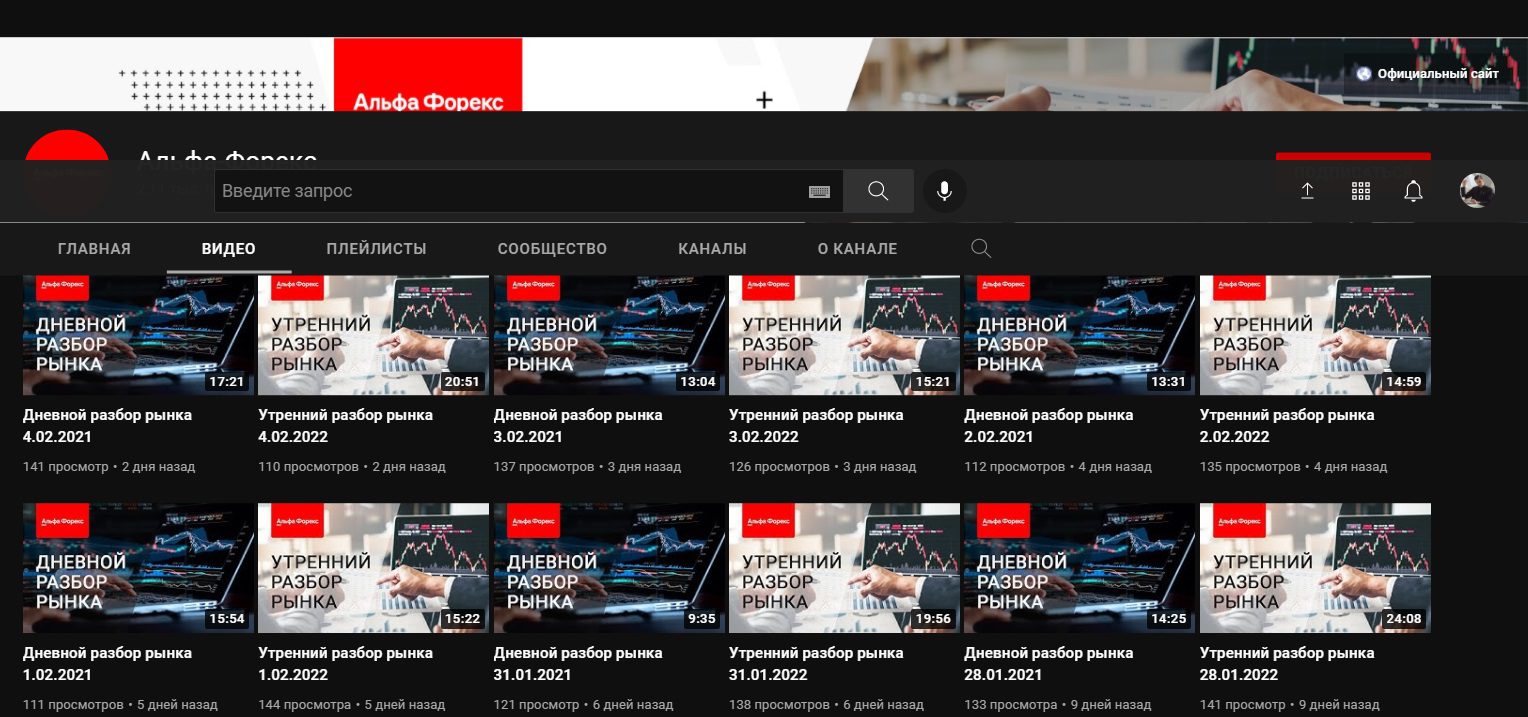The height and width of the screenshot is (717, 1528).
Task: Click the 20:51 duration badge
Action: [x=462, y=382]
